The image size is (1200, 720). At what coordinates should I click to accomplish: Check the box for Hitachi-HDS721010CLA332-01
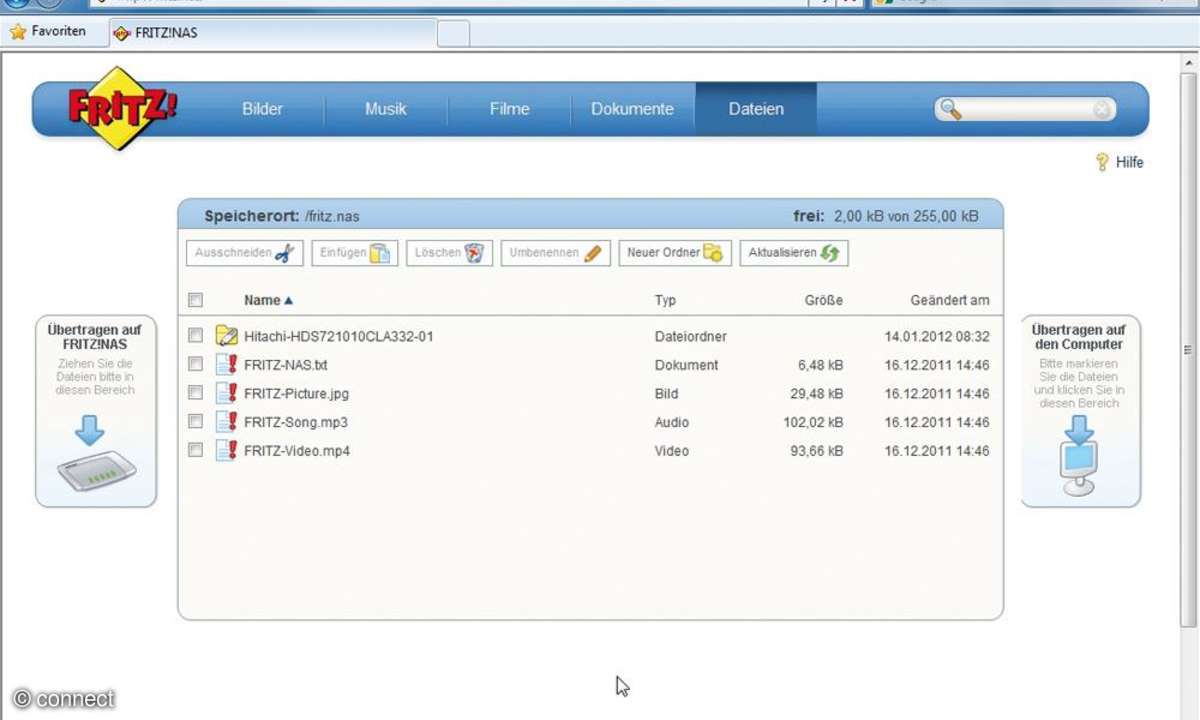click(196, 336)
